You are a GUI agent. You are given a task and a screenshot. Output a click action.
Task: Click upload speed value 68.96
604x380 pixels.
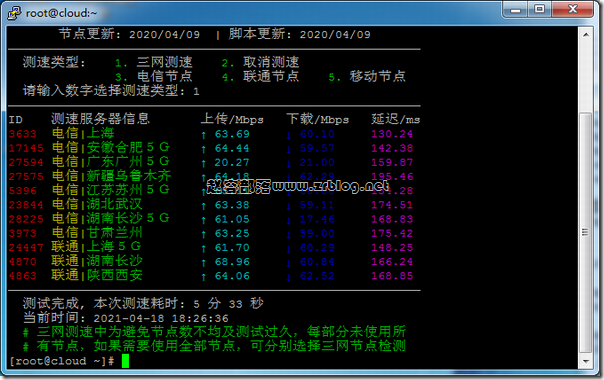pos(232,262)
